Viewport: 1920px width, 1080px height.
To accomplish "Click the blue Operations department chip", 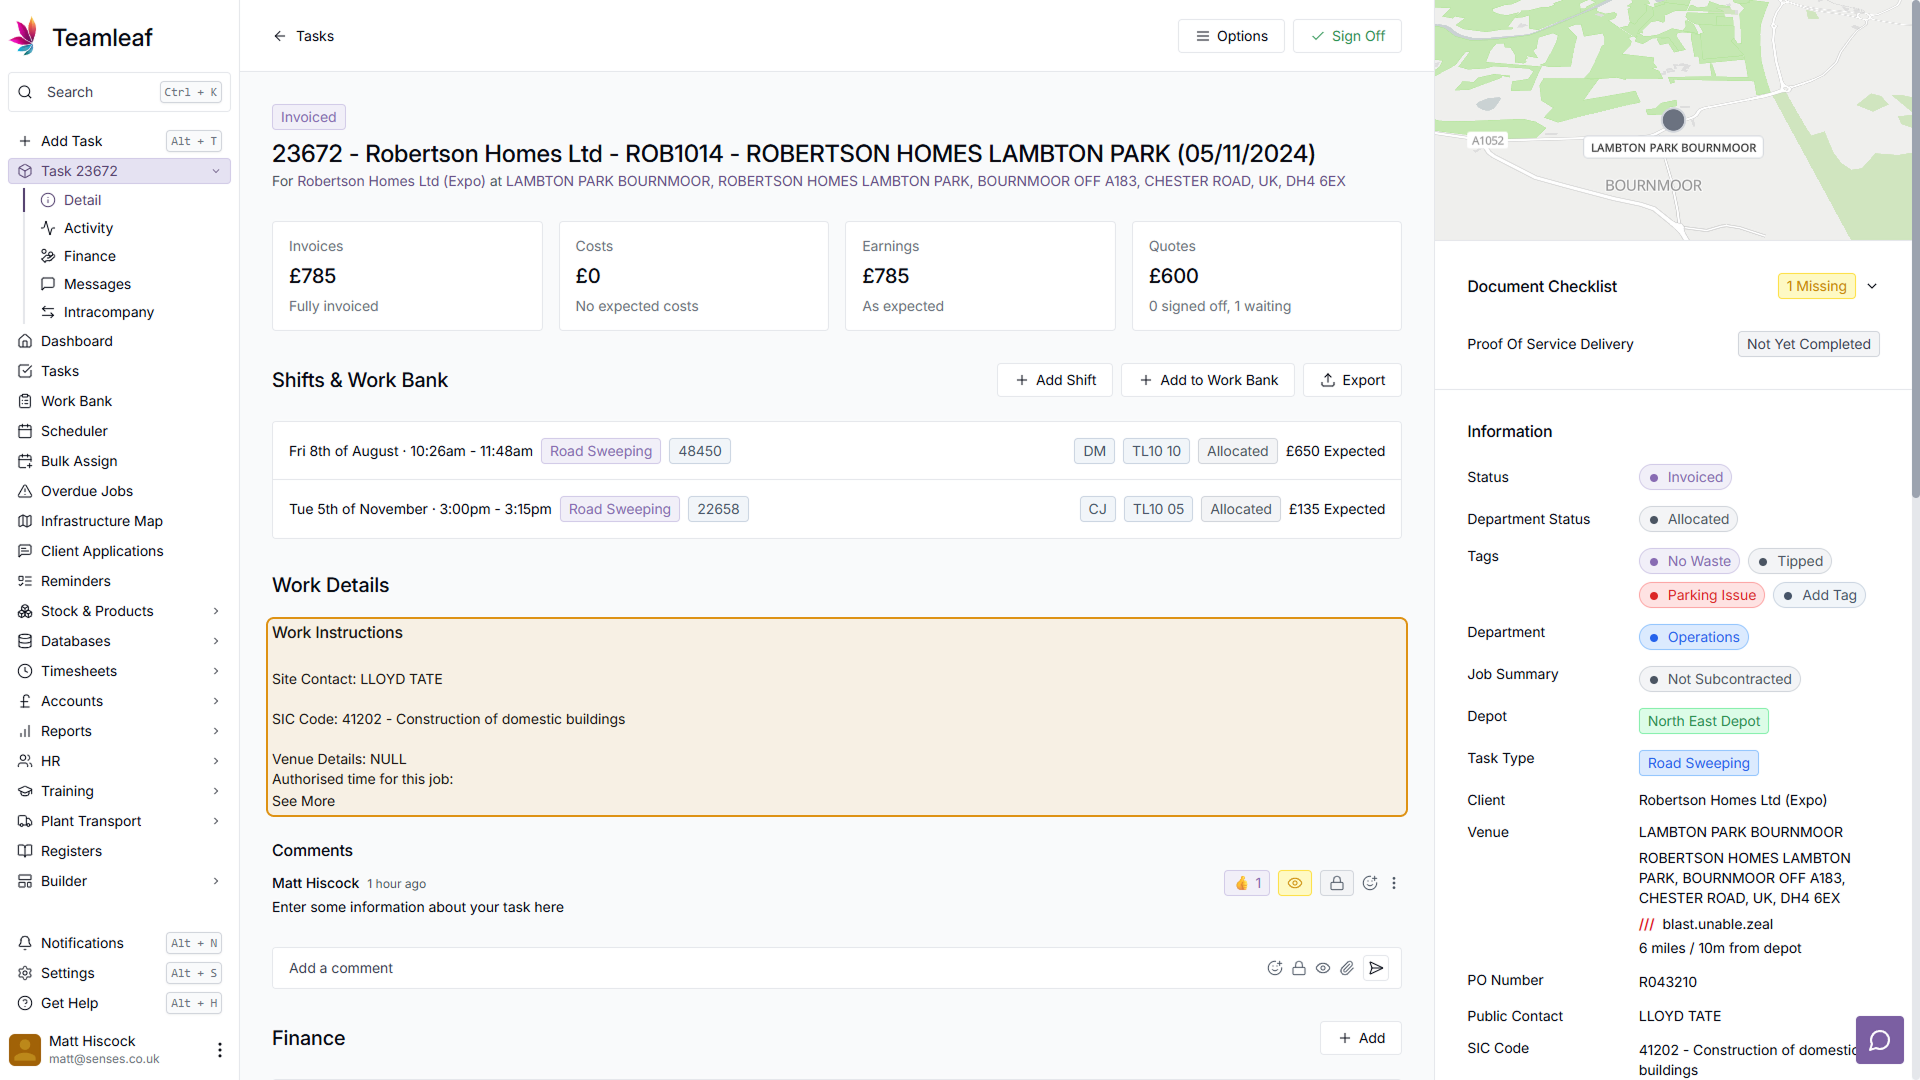I will click(1694, 637).
